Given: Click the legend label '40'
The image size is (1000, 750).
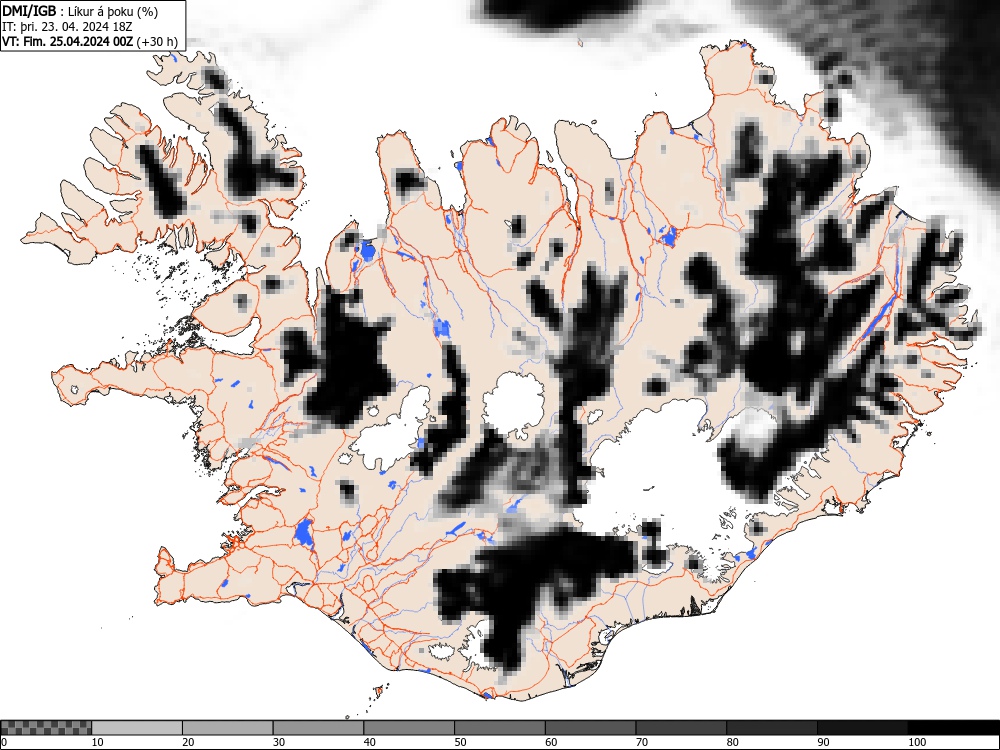Looking at the screenshot, I should tap(369, 742).
